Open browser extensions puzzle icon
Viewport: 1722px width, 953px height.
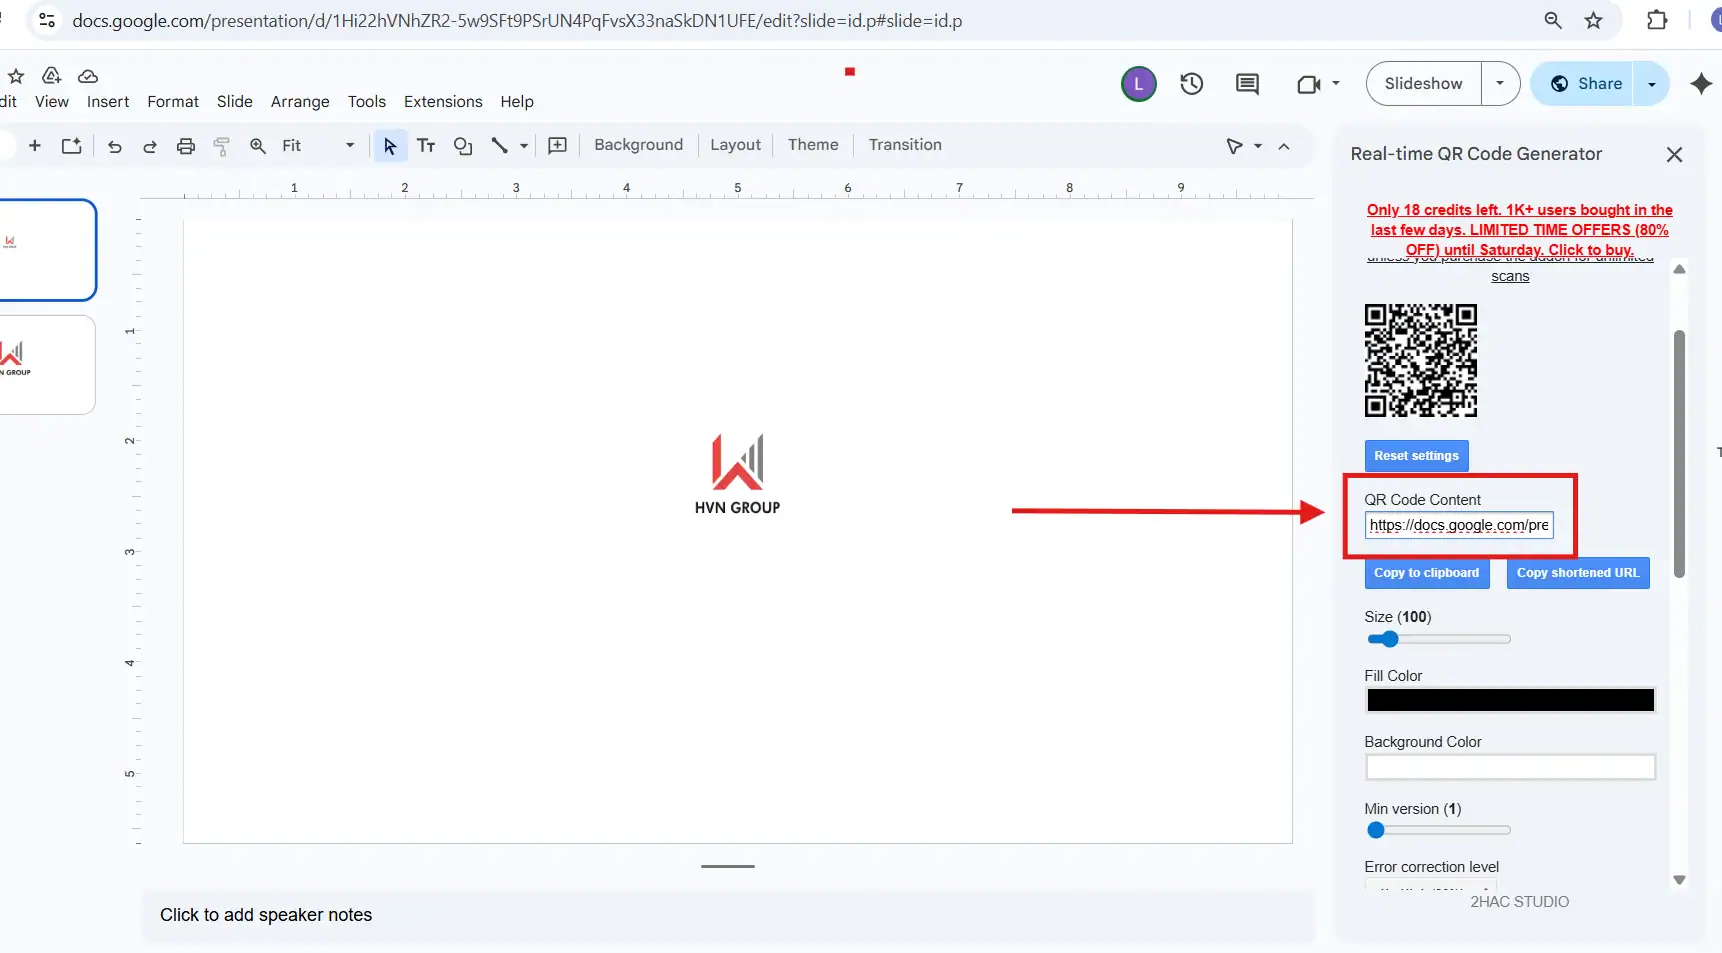[1657, 20]
